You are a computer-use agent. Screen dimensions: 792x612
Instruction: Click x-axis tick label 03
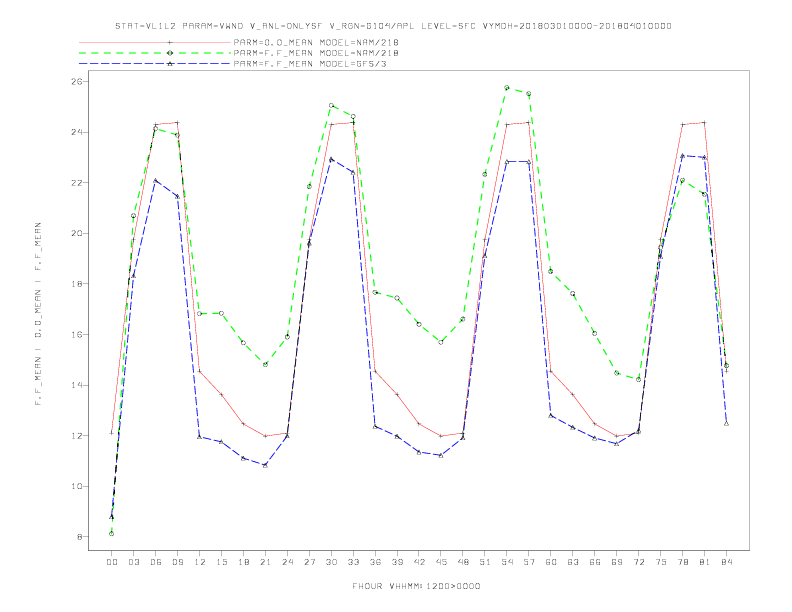click(x=133, y=562)
